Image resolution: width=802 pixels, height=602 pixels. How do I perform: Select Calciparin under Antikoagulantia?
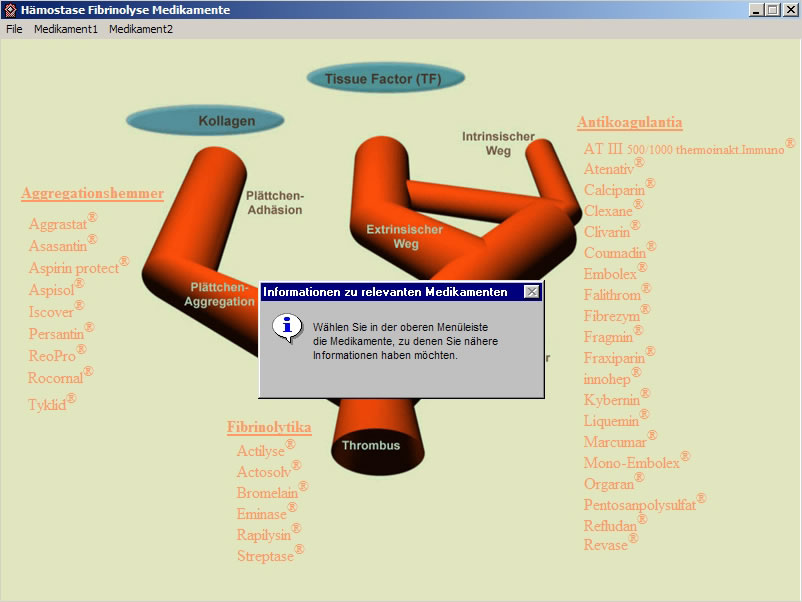coord(619,189)
